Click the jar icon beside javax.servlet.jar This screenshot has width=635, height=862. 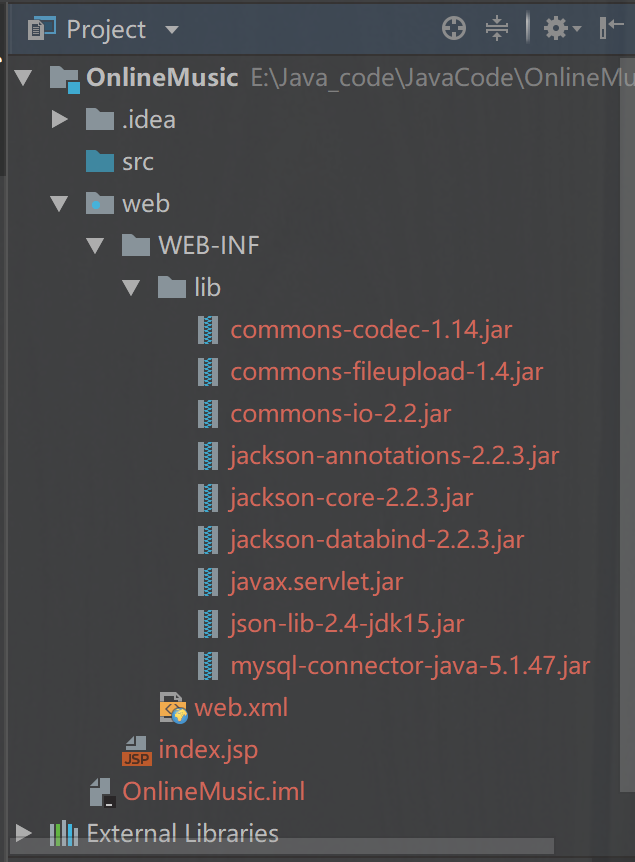click(x=207, y=582)
